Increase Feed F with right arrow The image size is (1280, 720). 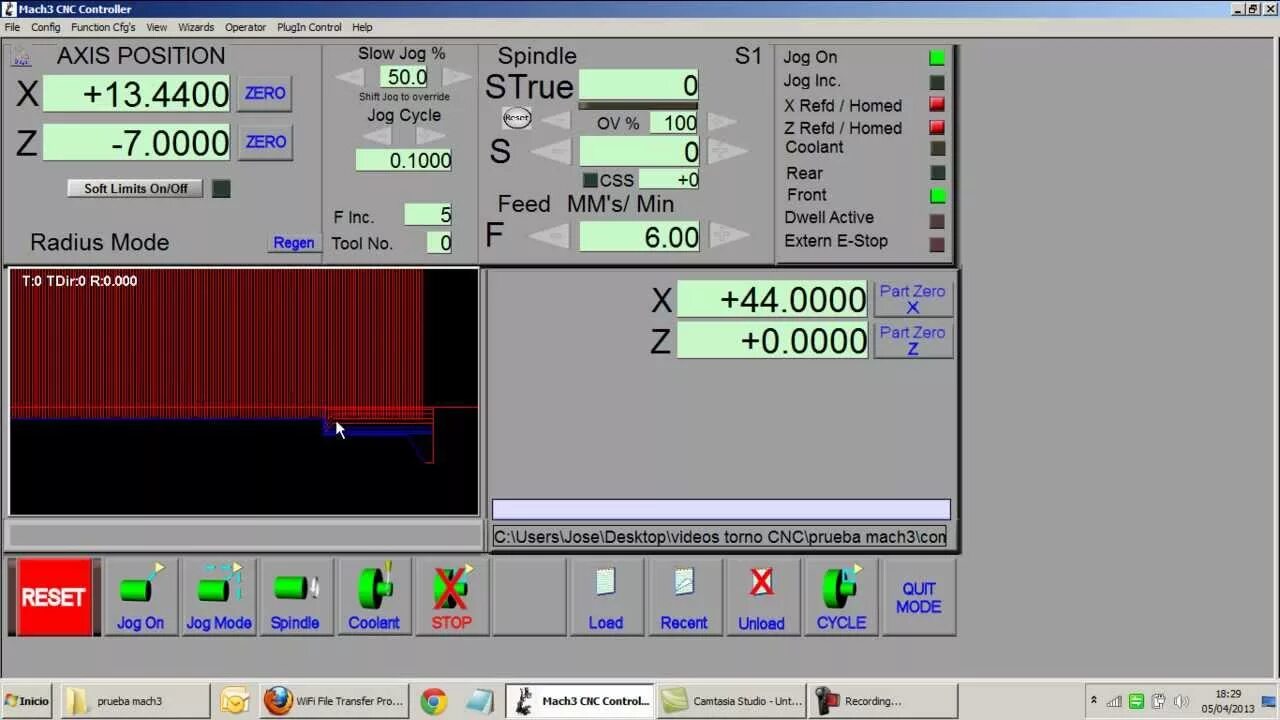[728, 236]
